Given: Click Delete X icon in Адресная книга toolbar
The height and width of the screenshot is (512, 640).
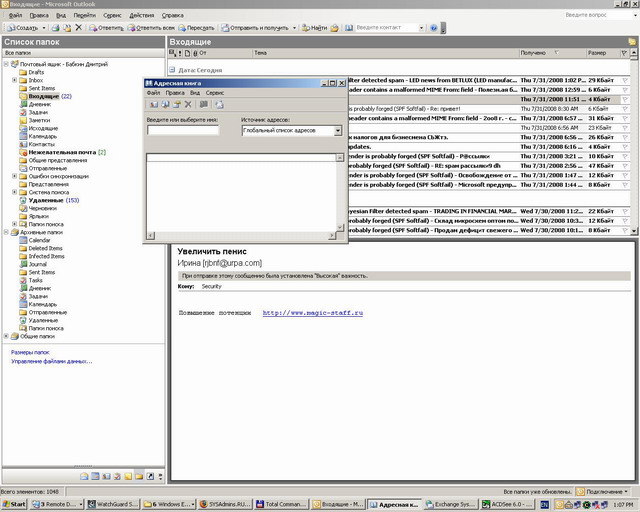Looking at the screenshot, I should (188, 105).
